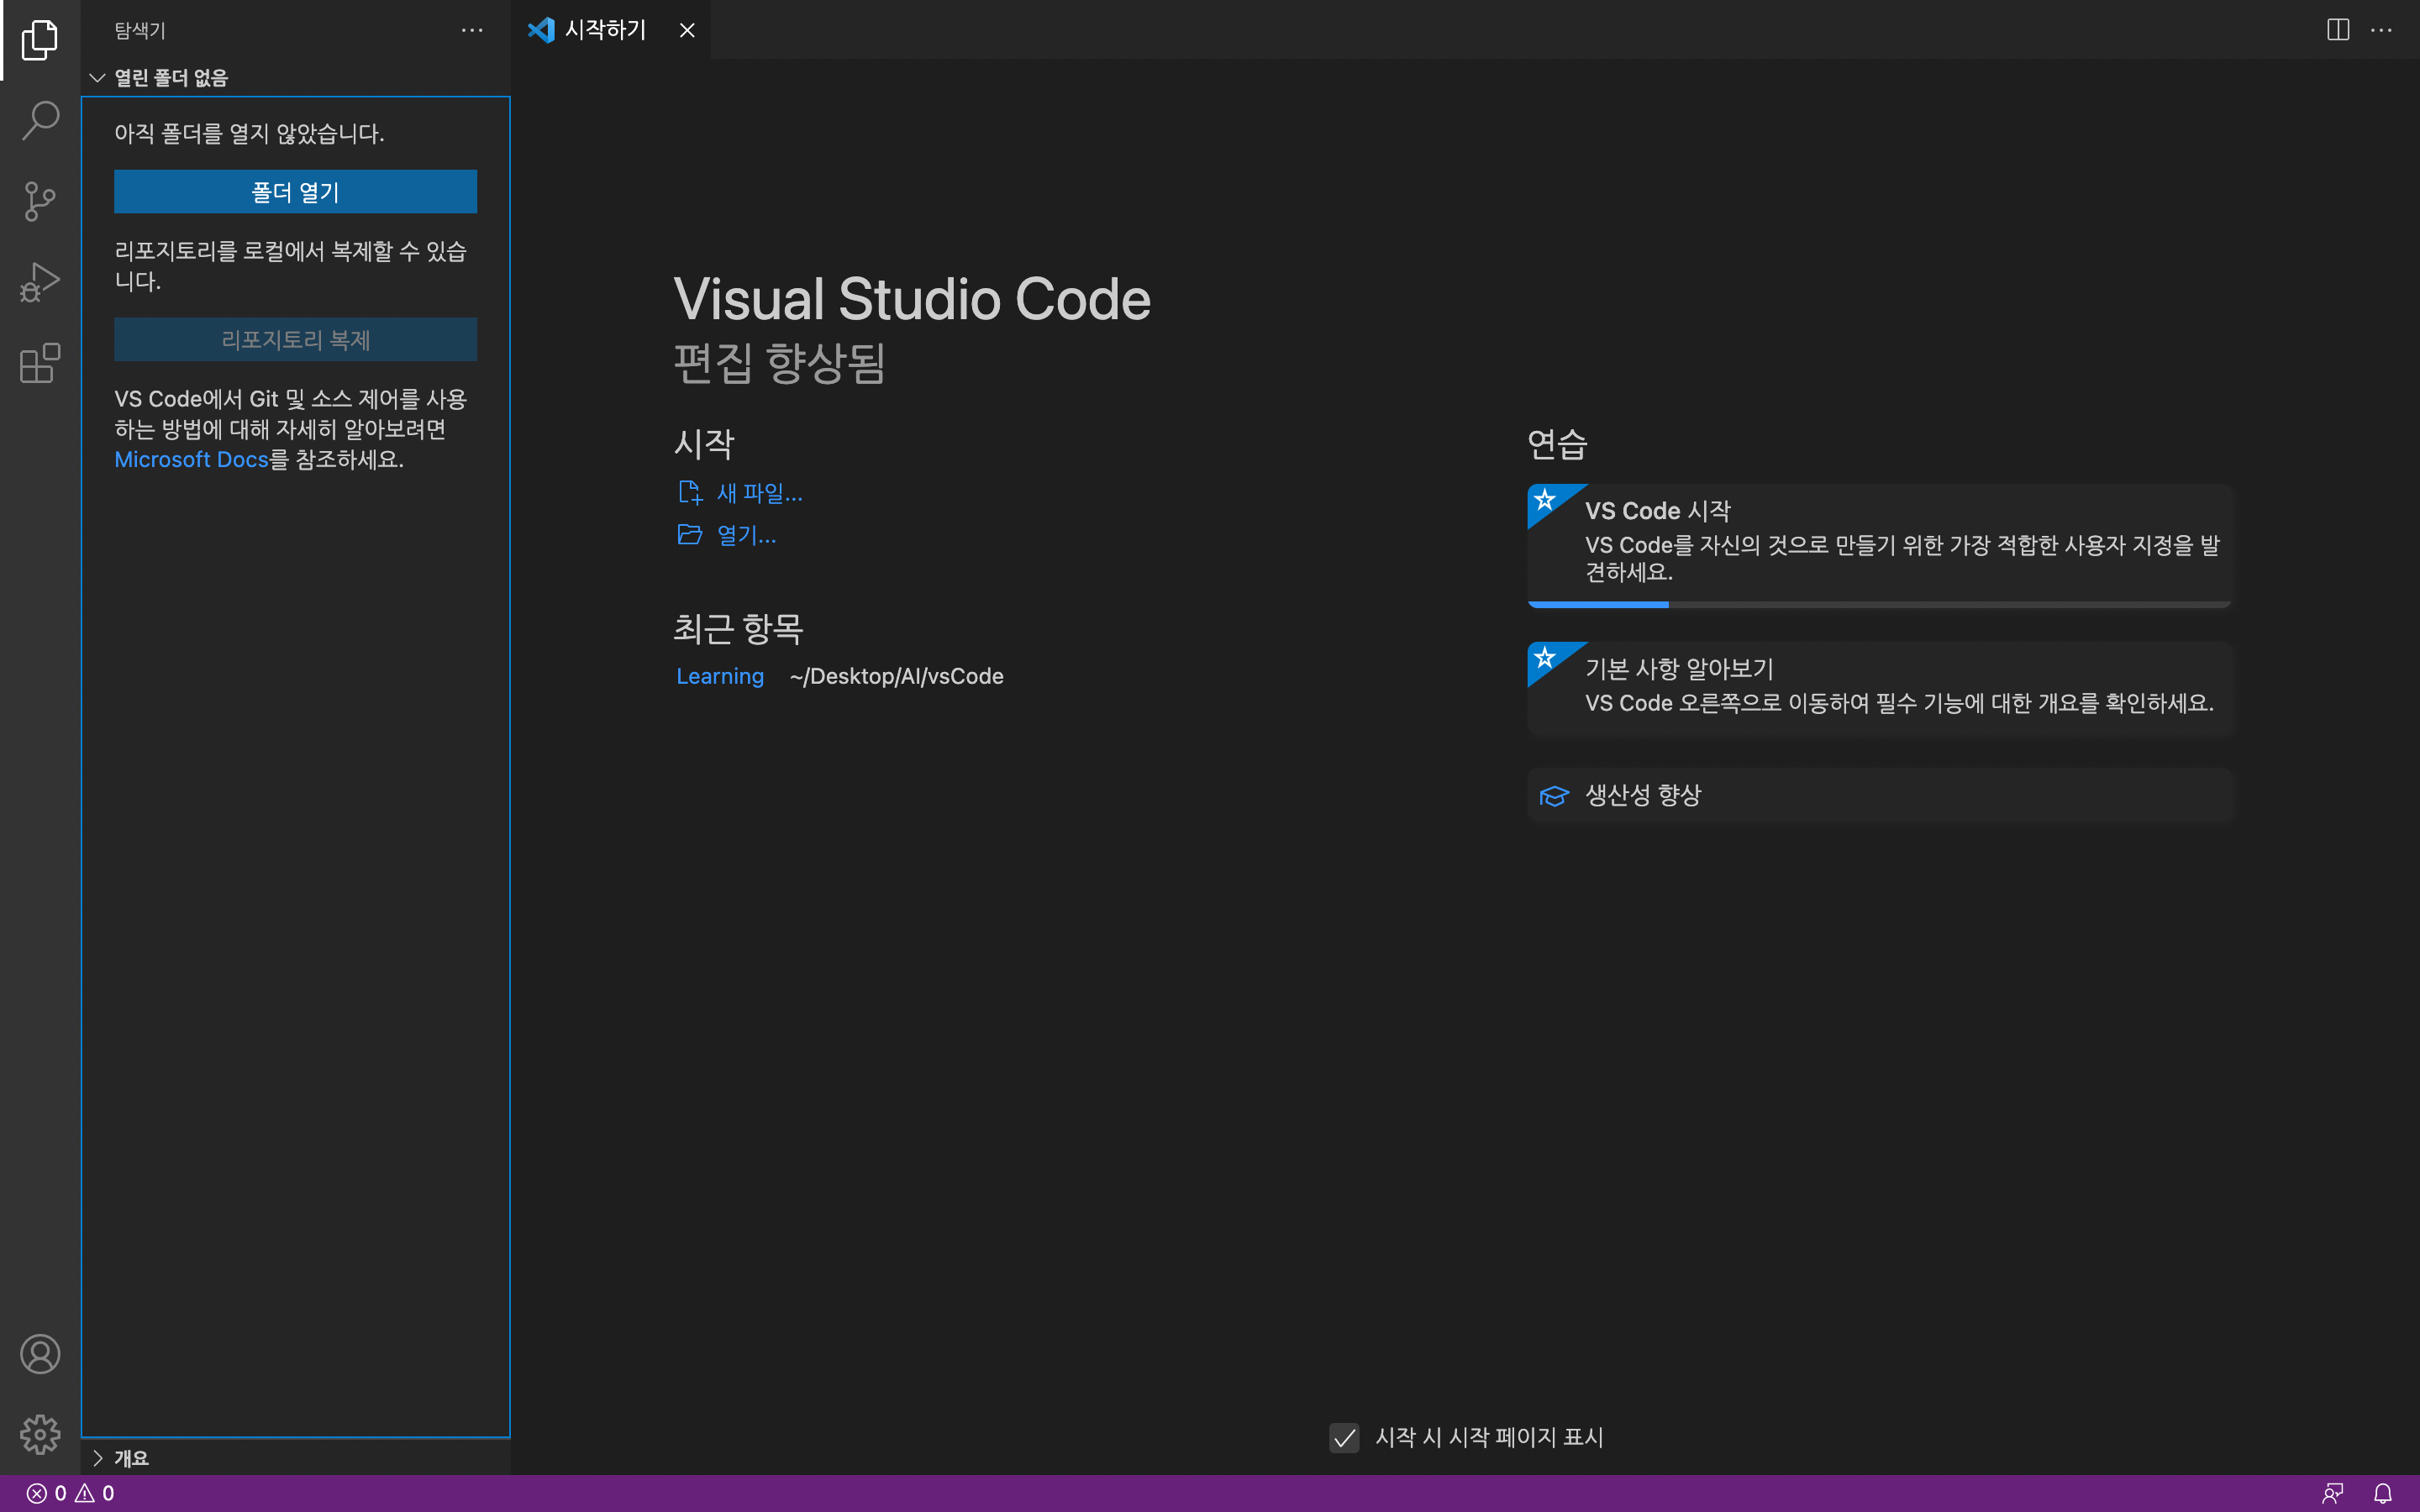This screenshot has width=2420, height=1512.
Task: Open the Explorer panel more actions menu
Action: [x=472, y=30]
